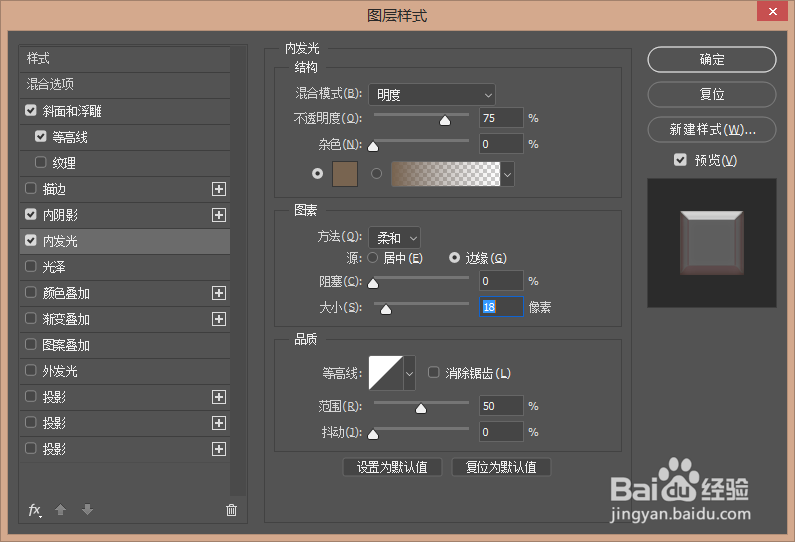
Task: Open the brown glow color swatch
Action: click(345, 174)
